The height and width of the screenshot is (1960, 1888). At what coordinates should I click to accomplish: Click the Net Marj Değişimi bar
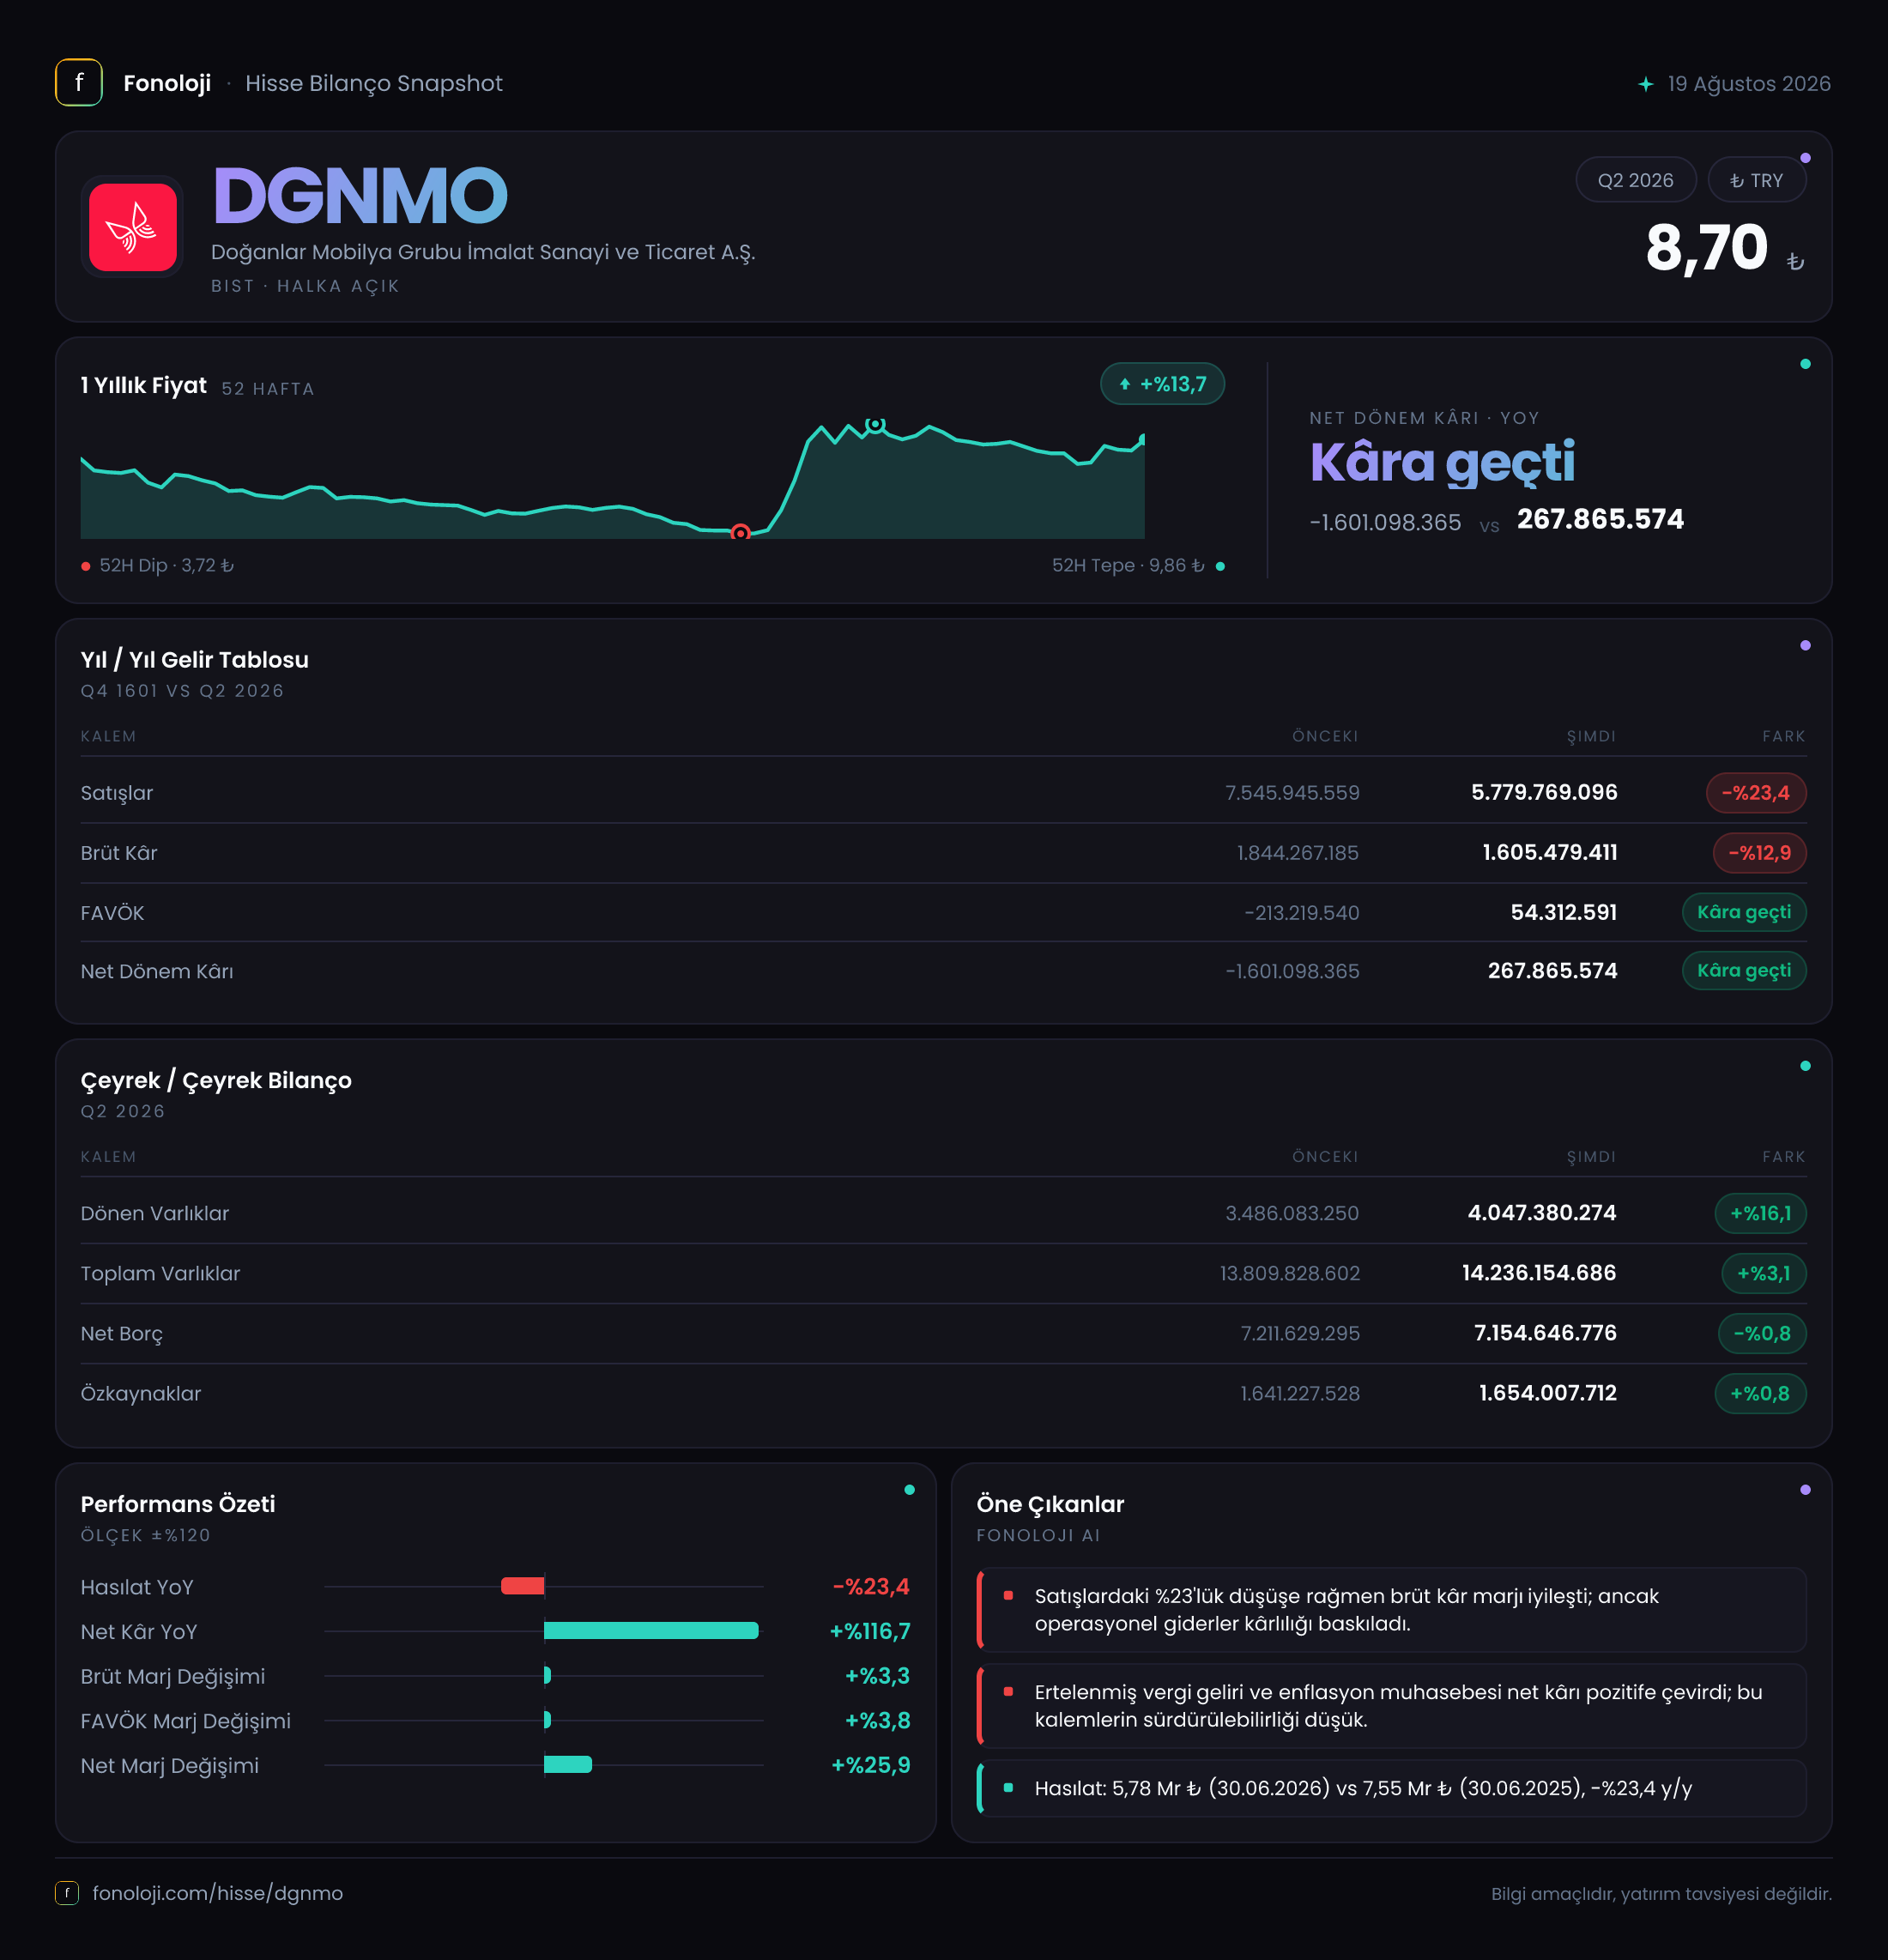coord(568,1765)
